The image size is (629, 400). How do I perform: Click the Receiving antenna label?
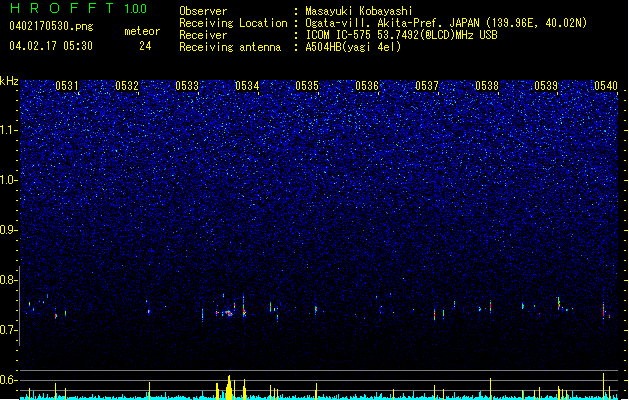coord(230,47)
